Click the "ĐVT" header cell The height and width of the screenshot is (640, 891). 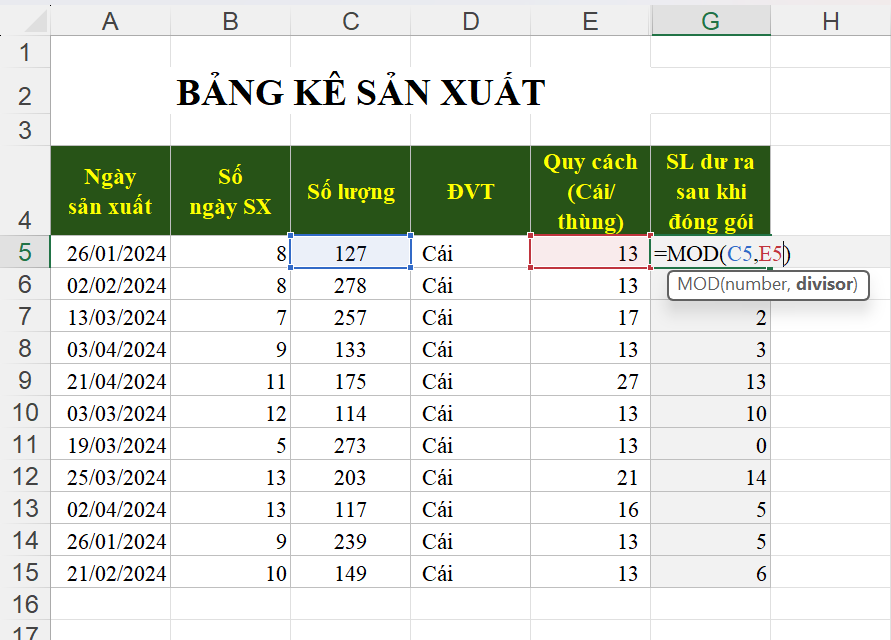tap(470, 191)
